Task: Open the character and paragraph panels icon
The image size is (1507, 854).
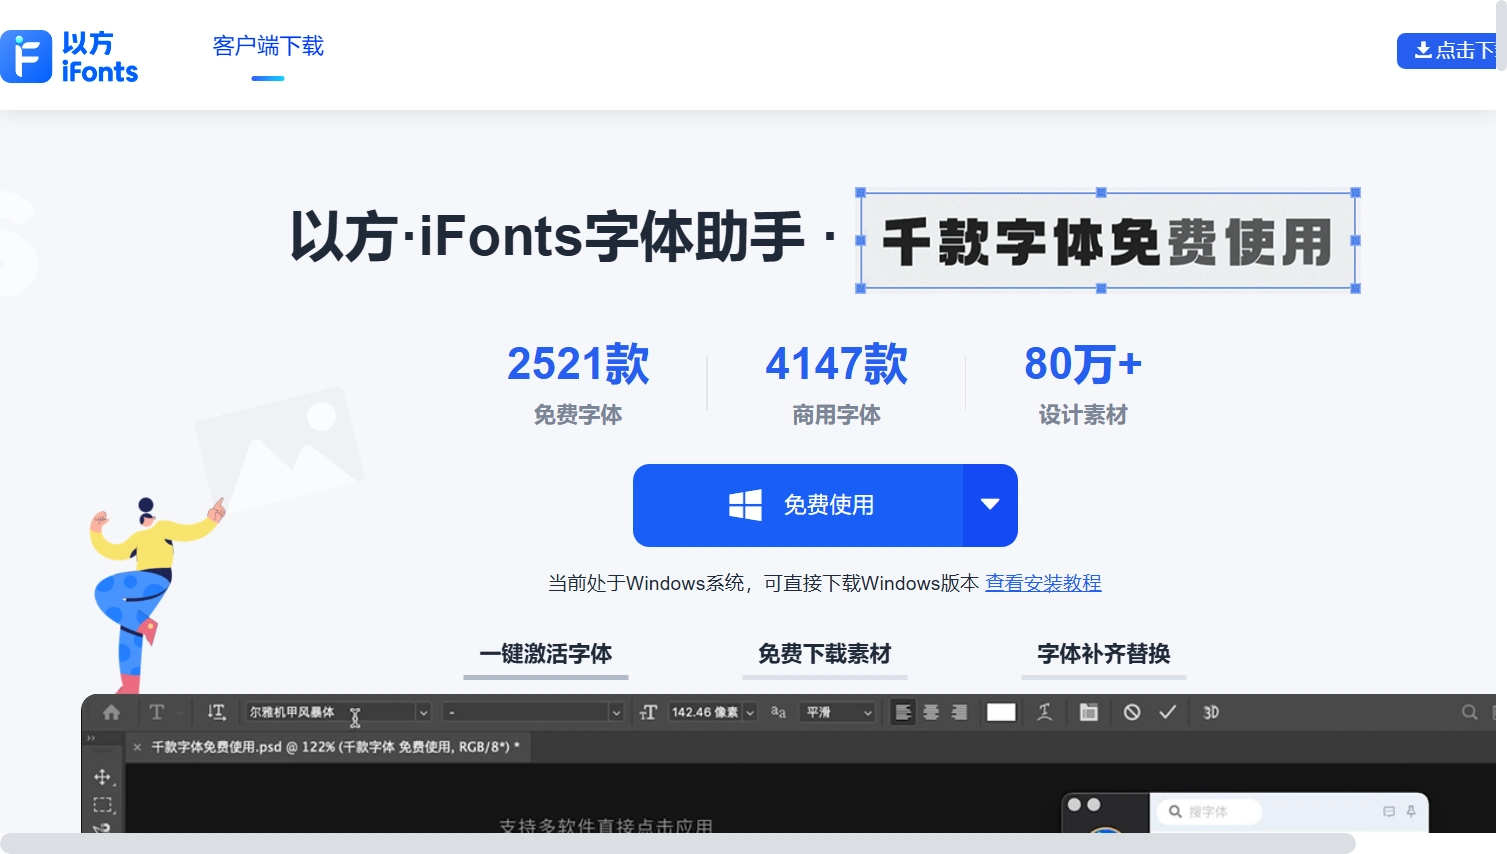Action: (x=1089, y=712)
